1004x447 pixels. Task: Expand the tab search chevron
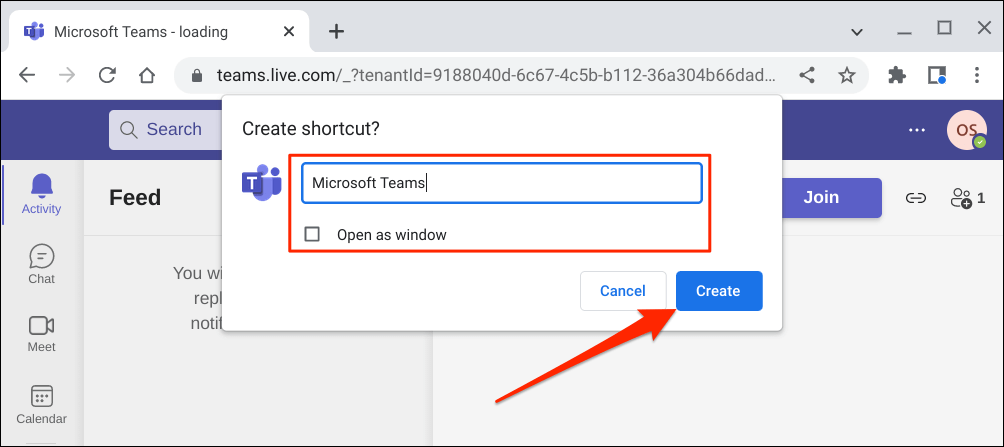click(x=856, y=31)
